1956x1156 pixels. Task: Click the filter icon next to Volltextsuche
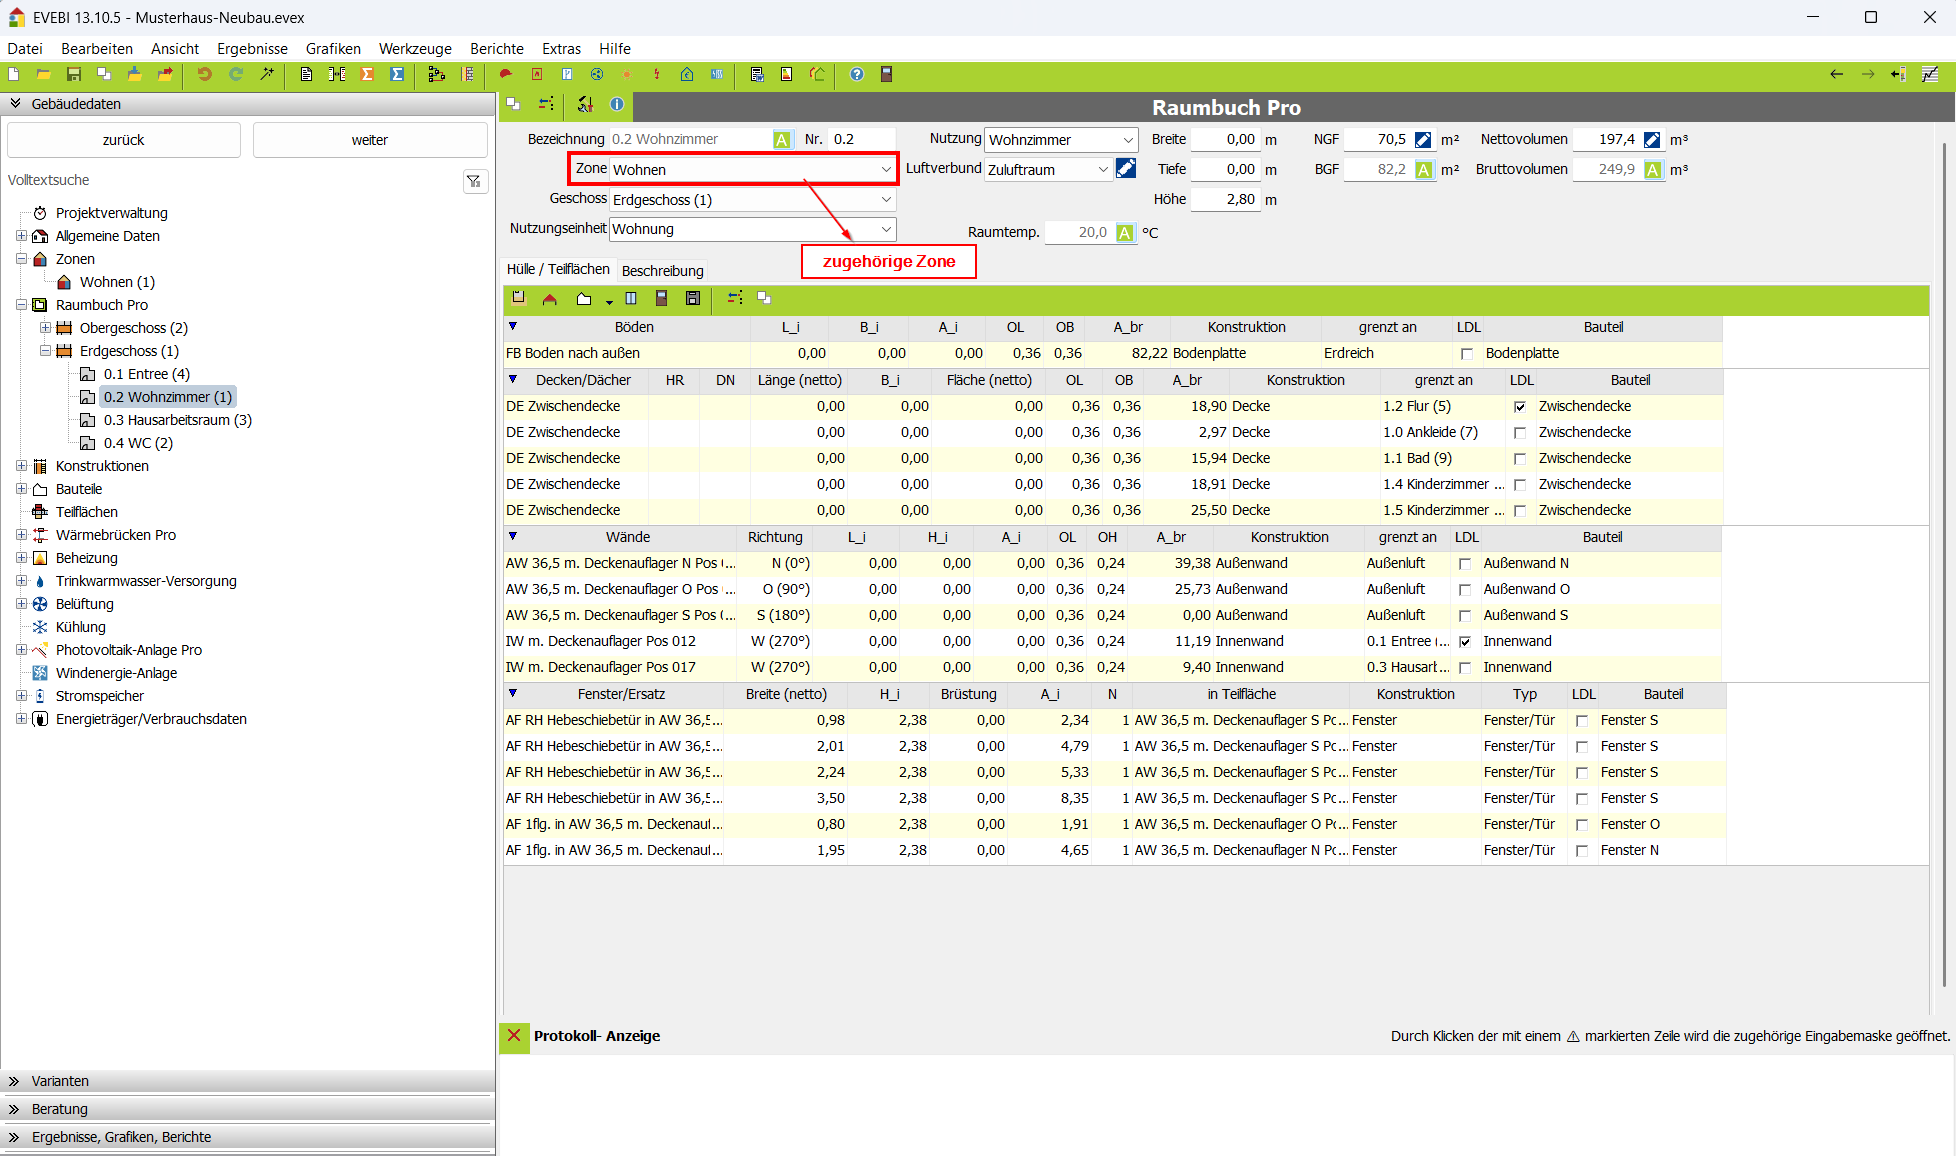pyautogui.click(x=475, y=181)
